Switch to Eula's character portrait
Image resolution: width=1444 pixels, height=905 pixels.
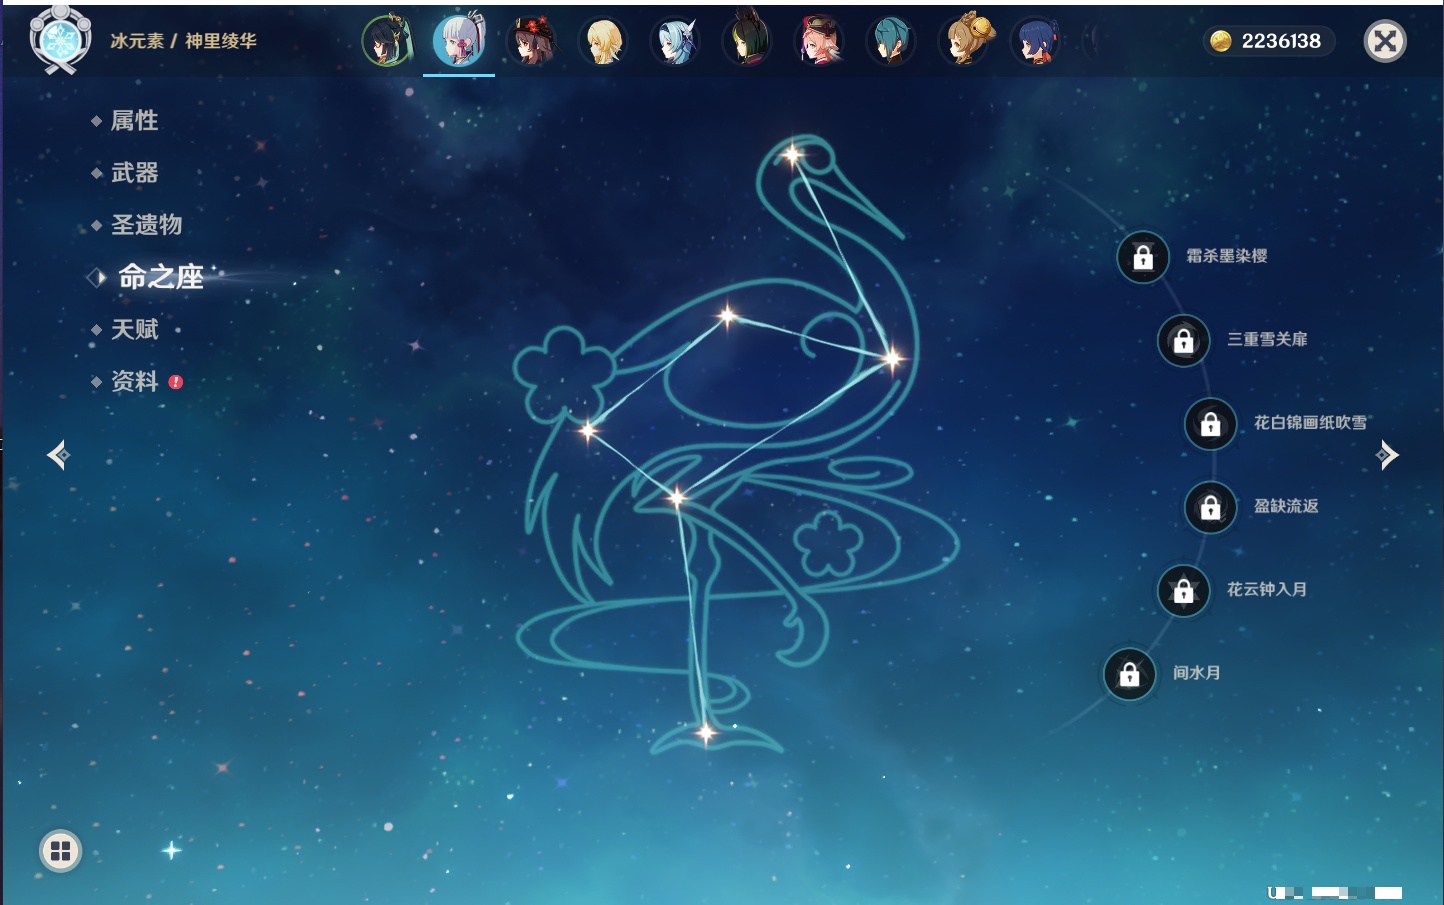675,41
